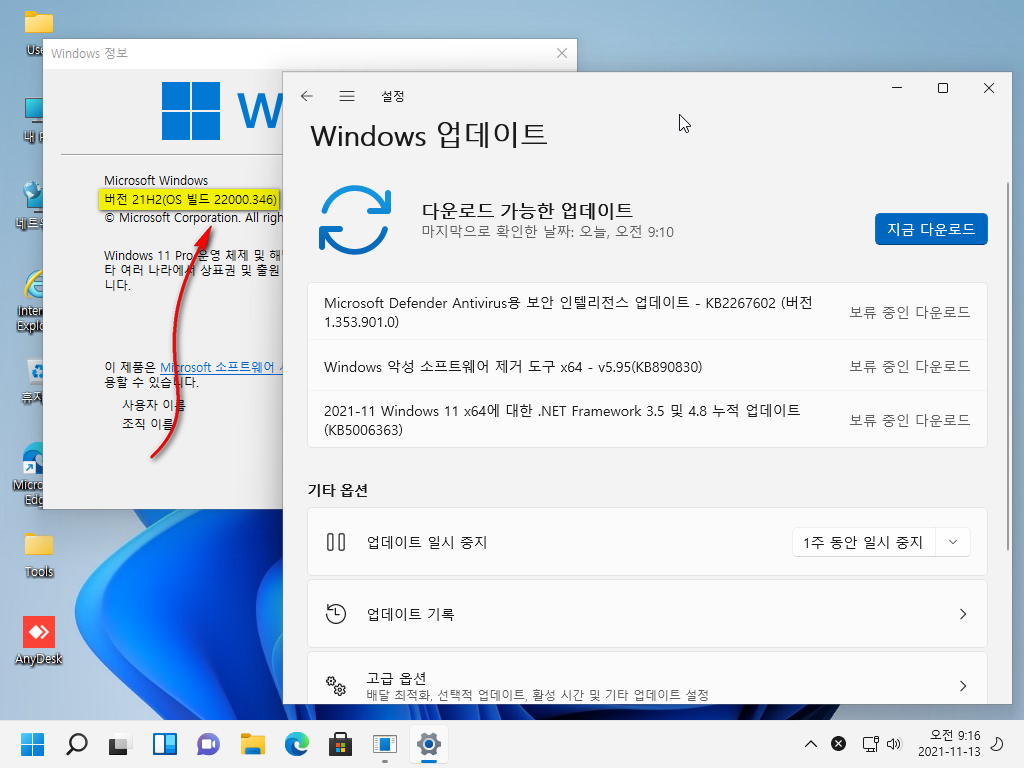Expand the 1주 동안 일시 중지 dropdown arrow
1024x768 pixels.
point(953,542)
